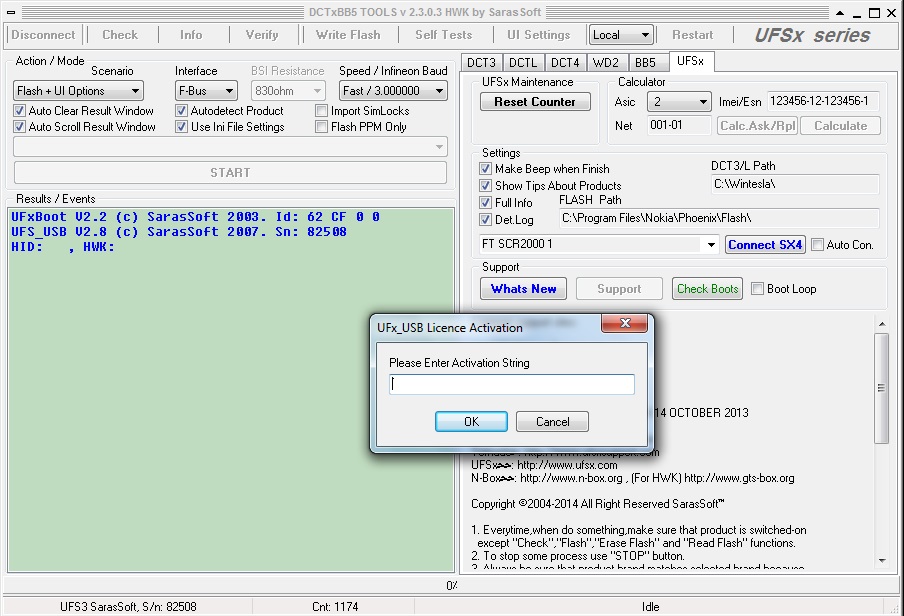Click the Support button
Viewport: 904px width, 616px height.
(x=619, y=288)
